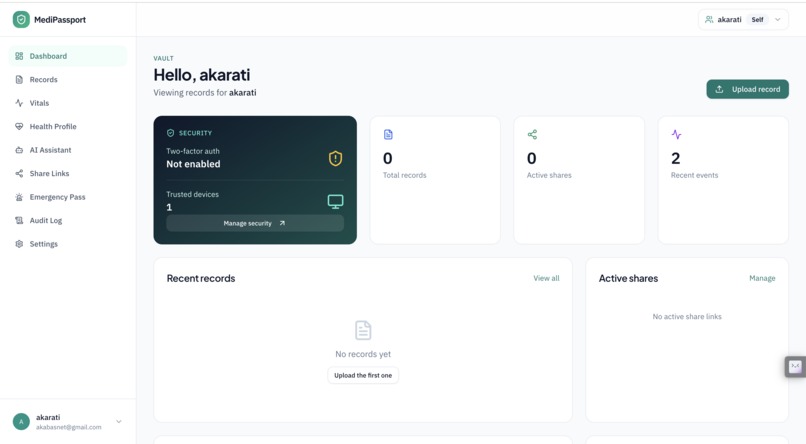Click the Dashboard grid icon in sidebar

[19, 56]
